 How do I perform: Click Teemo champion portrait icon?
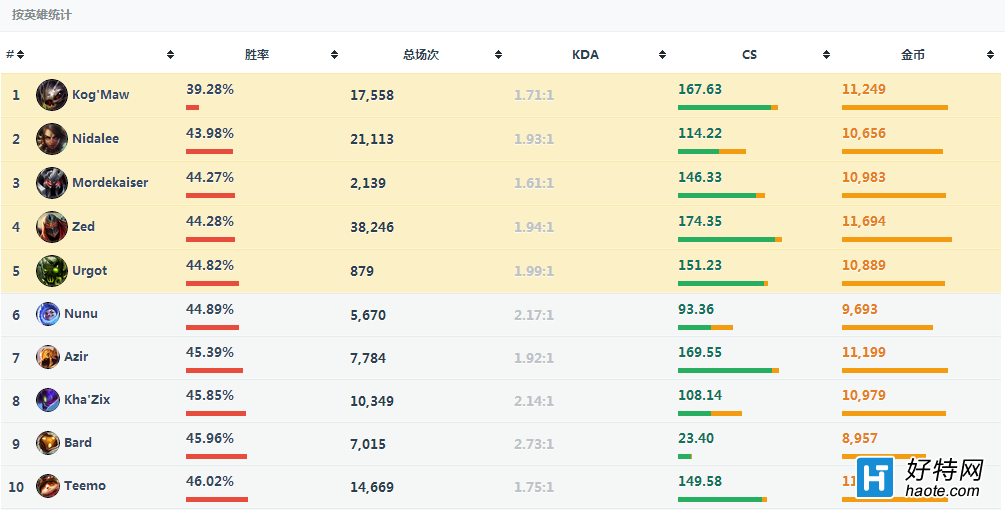47,486
